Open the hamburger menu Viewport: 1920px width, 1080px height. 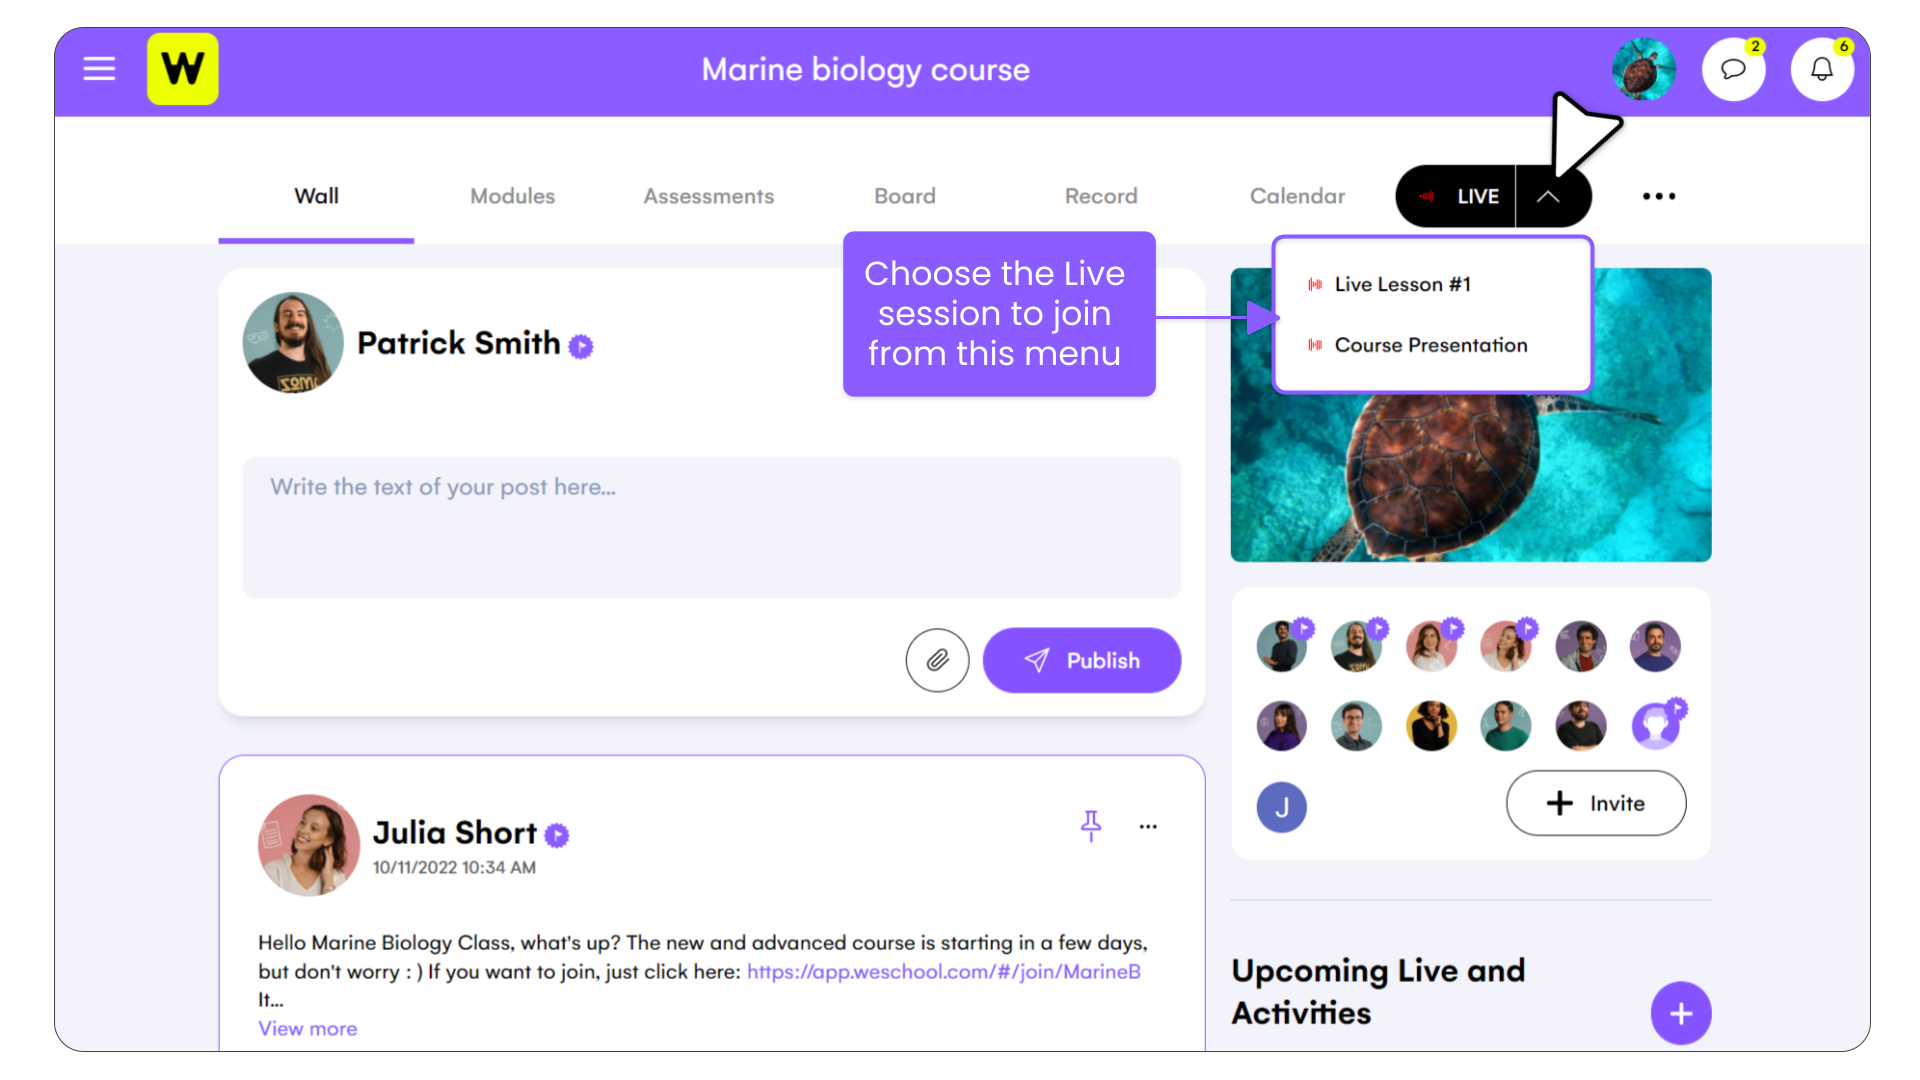[99, 69]
